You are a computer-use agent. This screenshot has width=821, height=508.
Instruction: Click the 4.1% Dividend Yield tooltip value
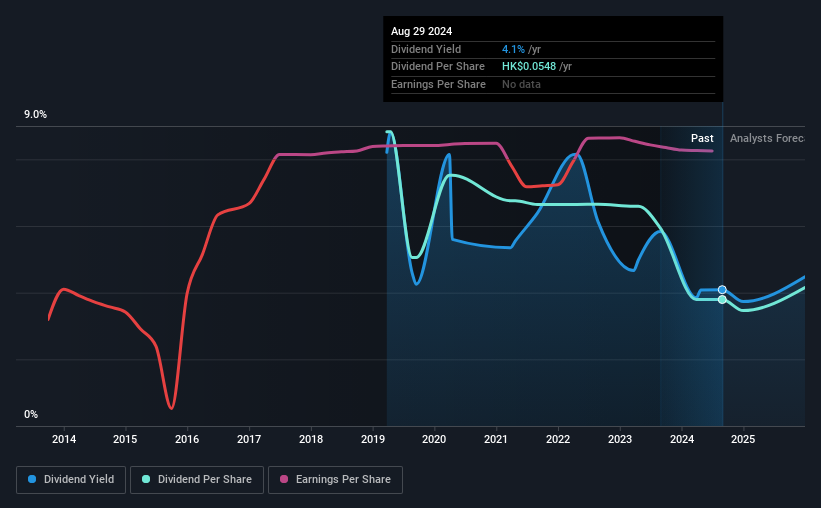[513, 49]
